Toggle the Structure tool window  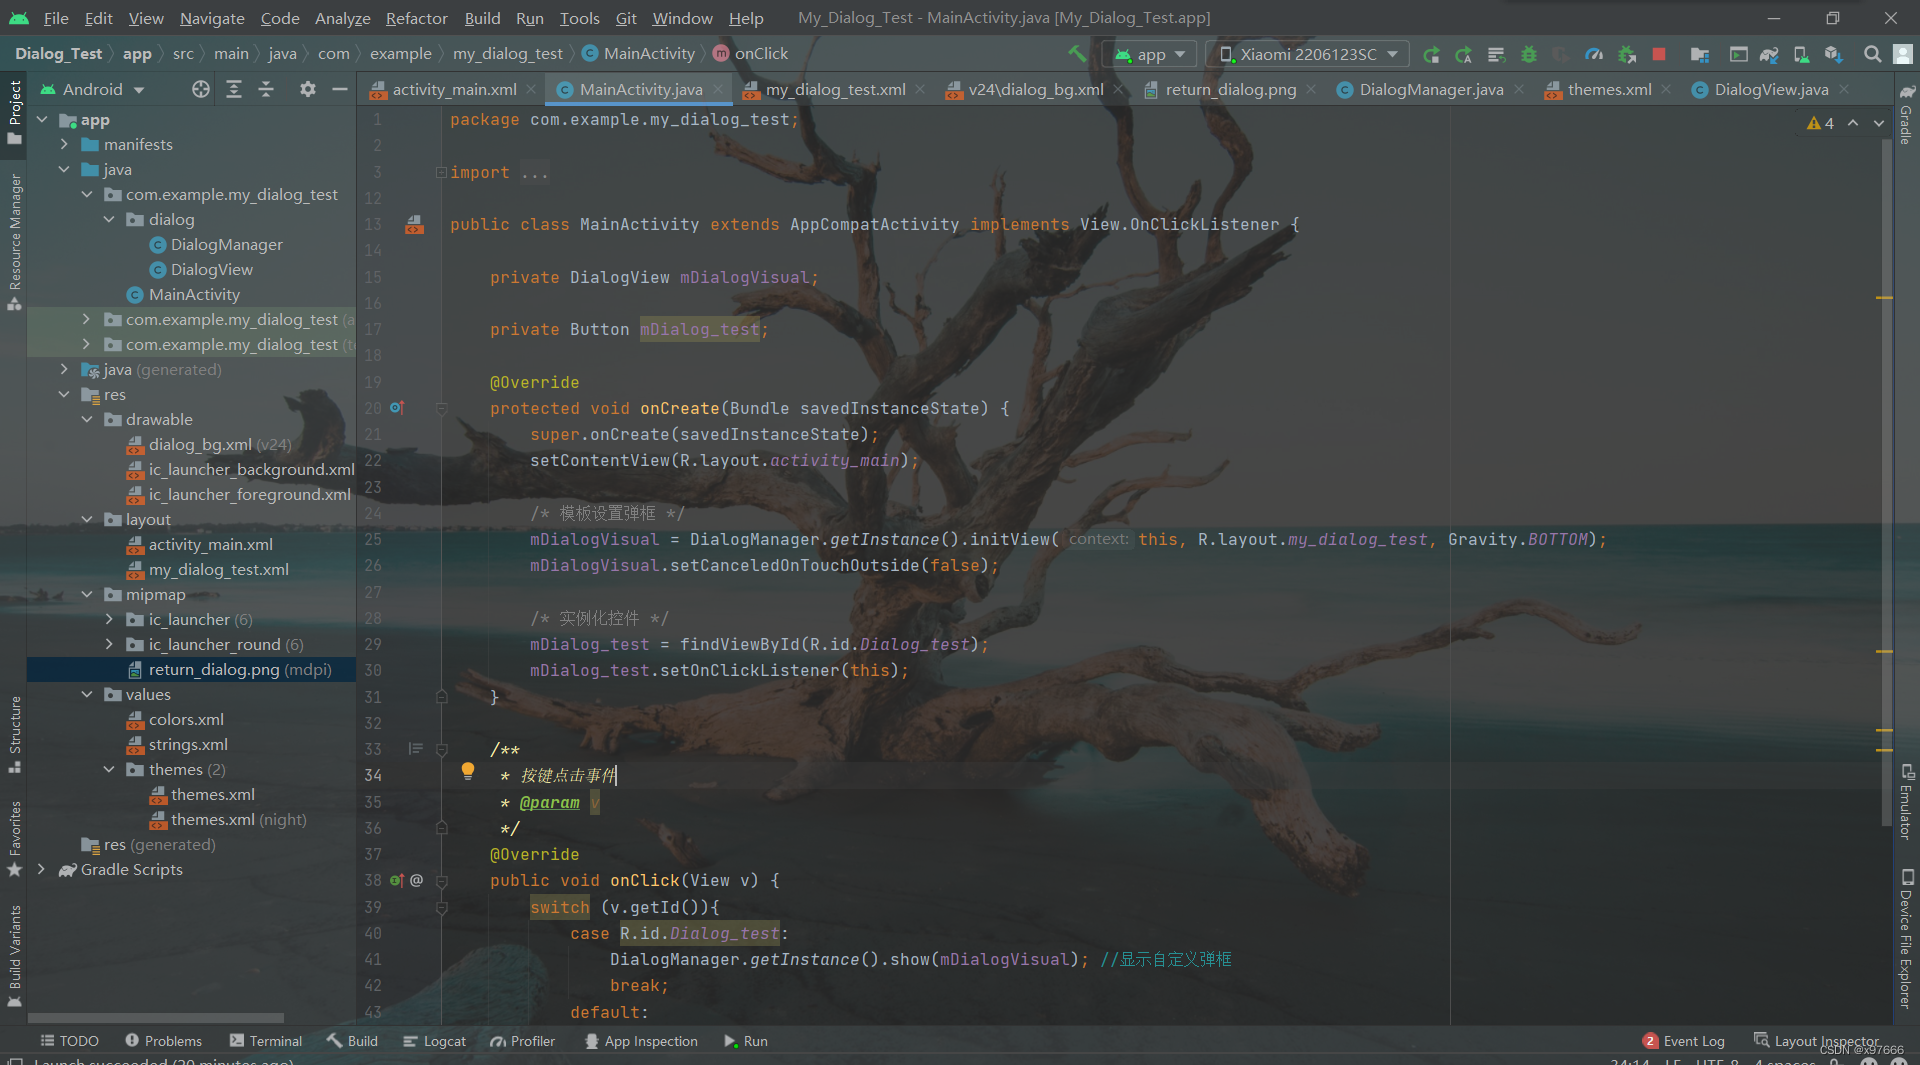14,735
